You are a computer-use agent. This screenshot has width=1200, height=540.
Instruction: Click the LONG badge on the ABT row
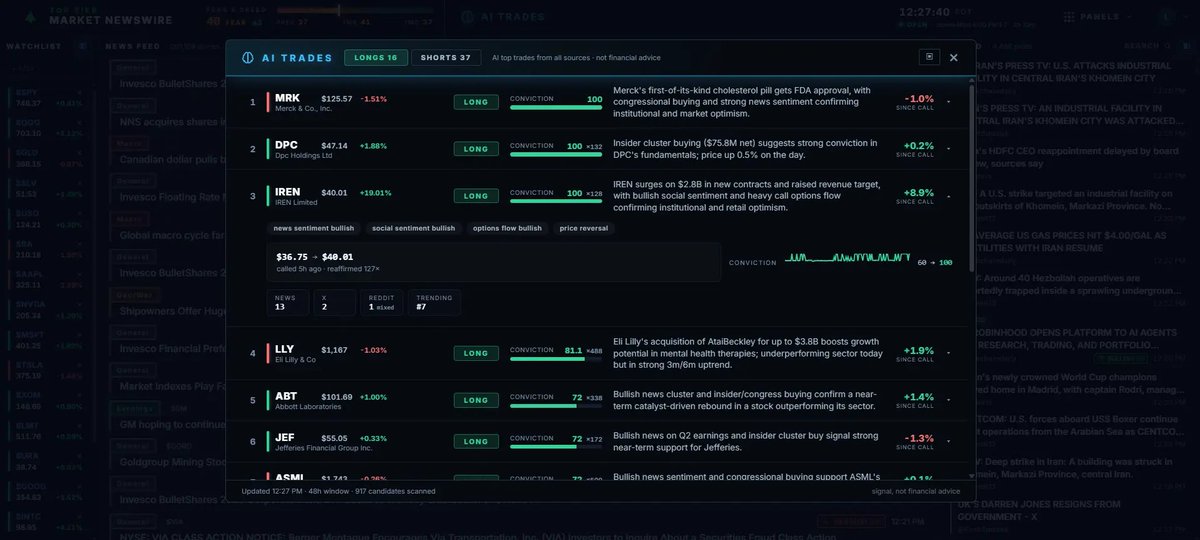click(476, 400)
